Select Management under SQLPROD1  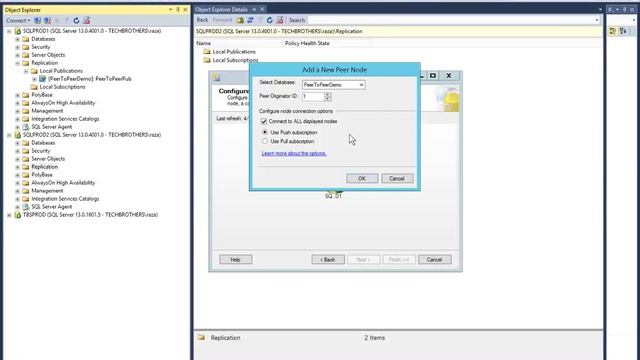(47, 111)
